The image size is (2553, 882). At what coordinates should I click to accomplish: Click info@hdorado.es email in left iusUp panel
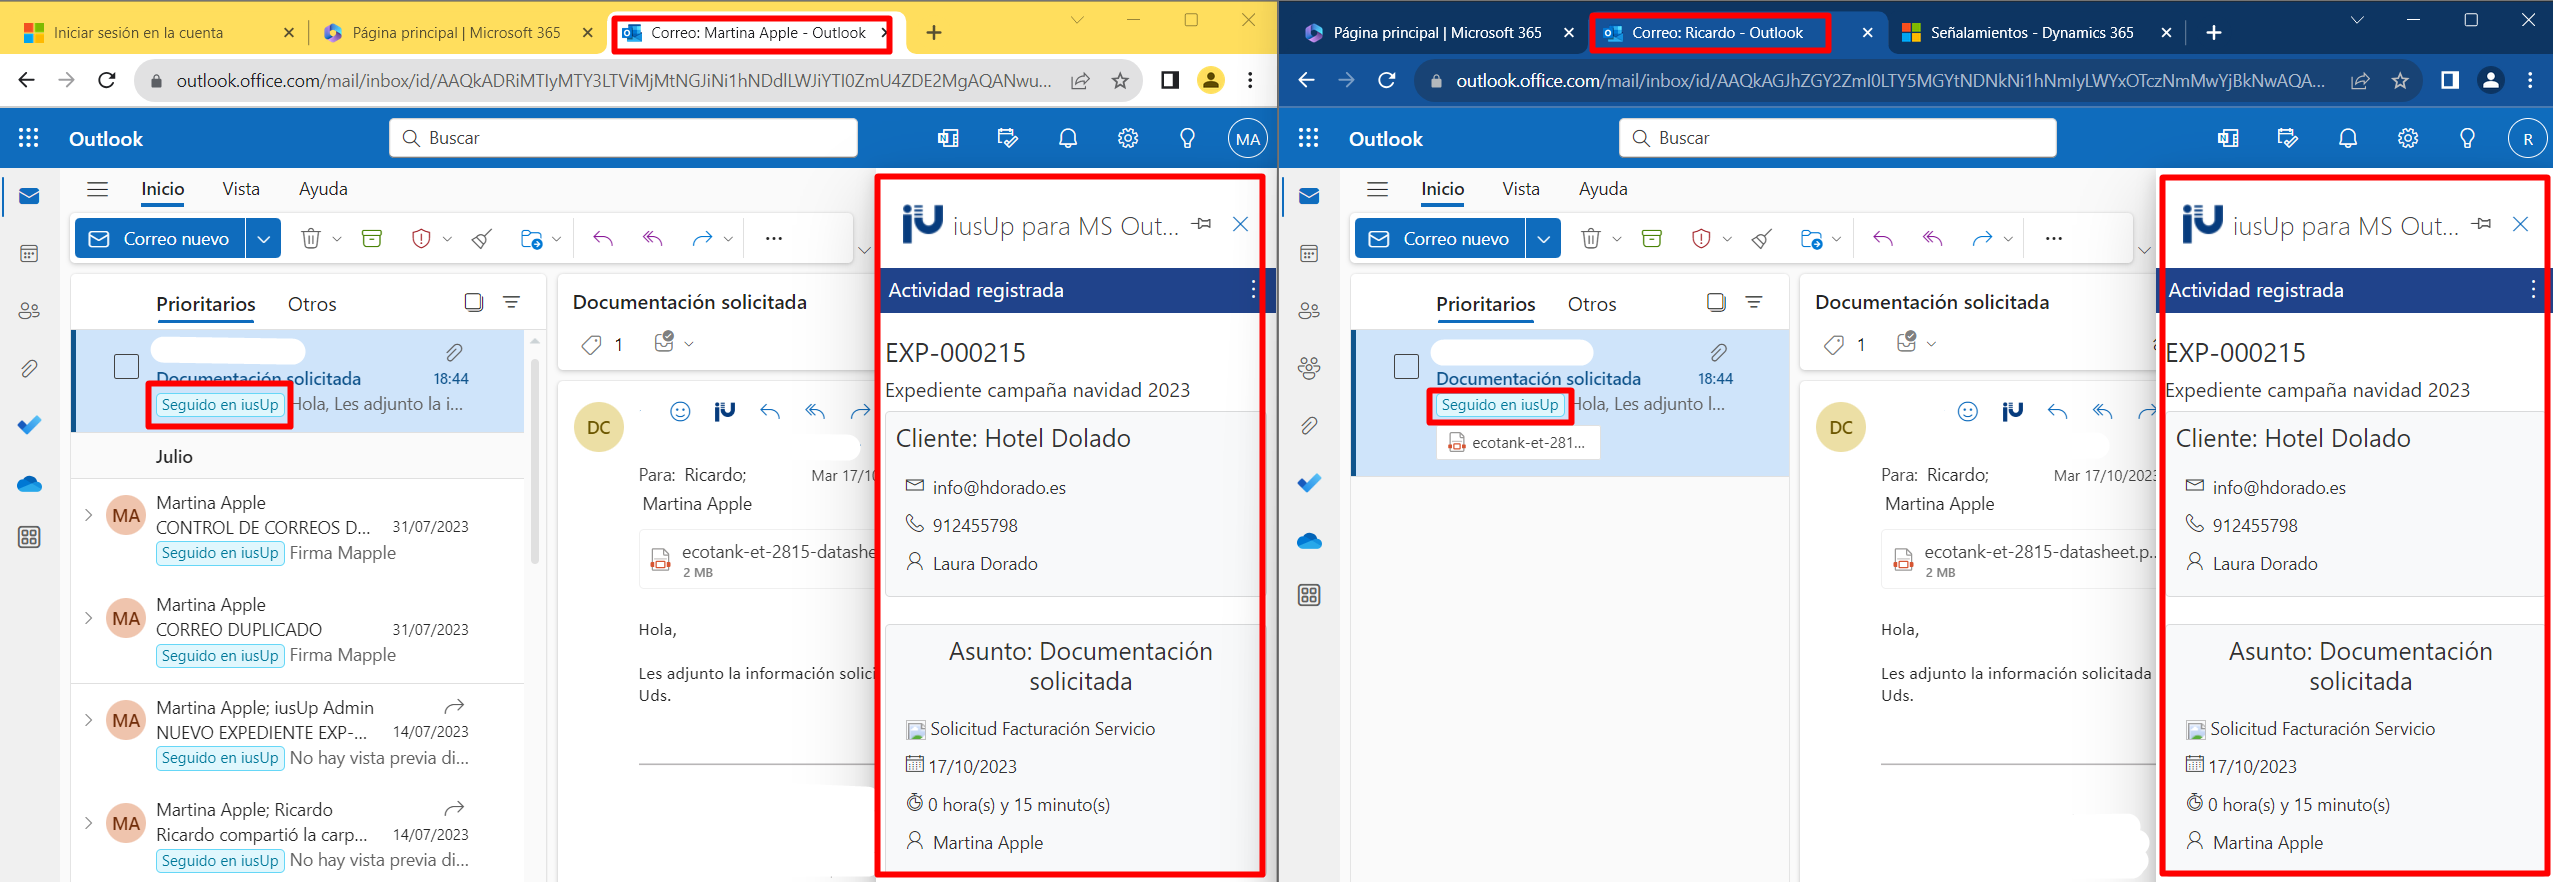click(x=998, y=488)
